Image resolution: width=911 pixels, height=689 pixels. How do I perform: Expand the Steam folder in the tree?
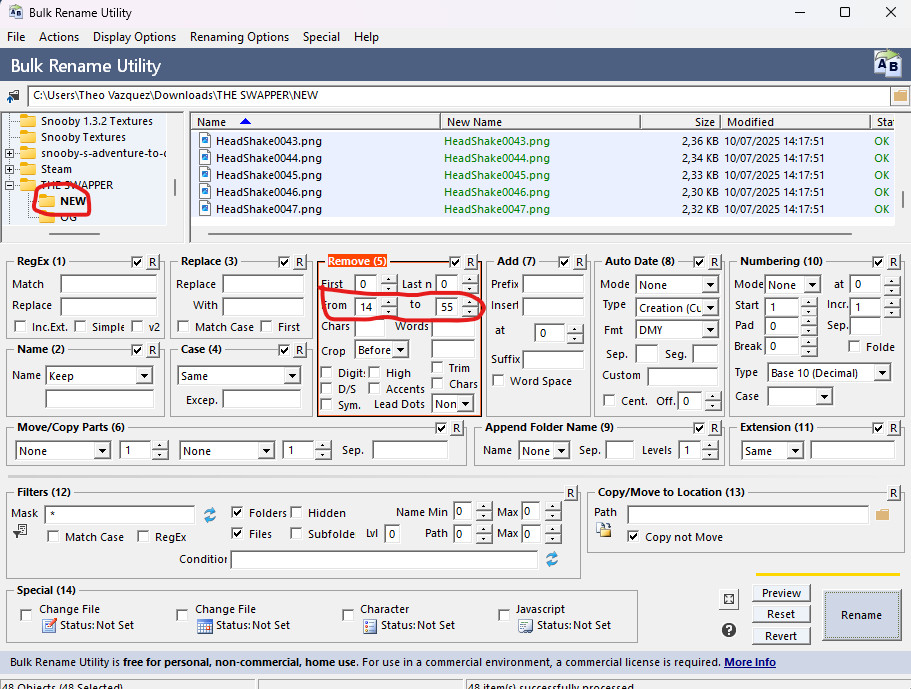(x=10, y=170)
